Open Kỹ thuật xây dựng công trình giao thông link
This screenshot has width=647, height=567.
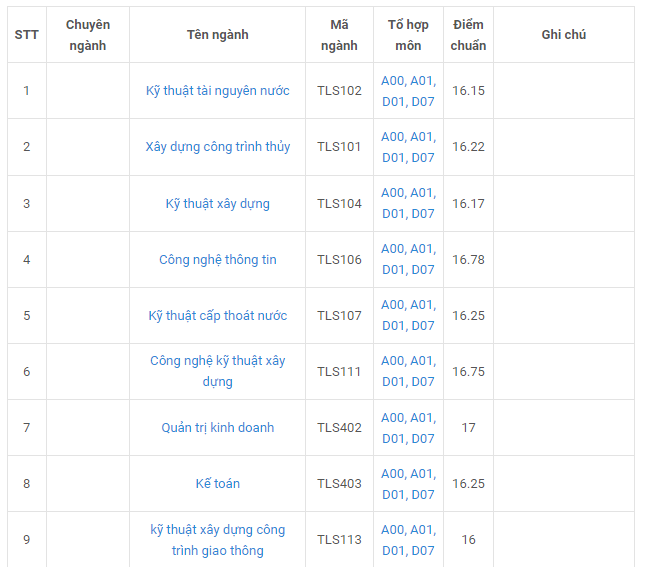(217, 540)
